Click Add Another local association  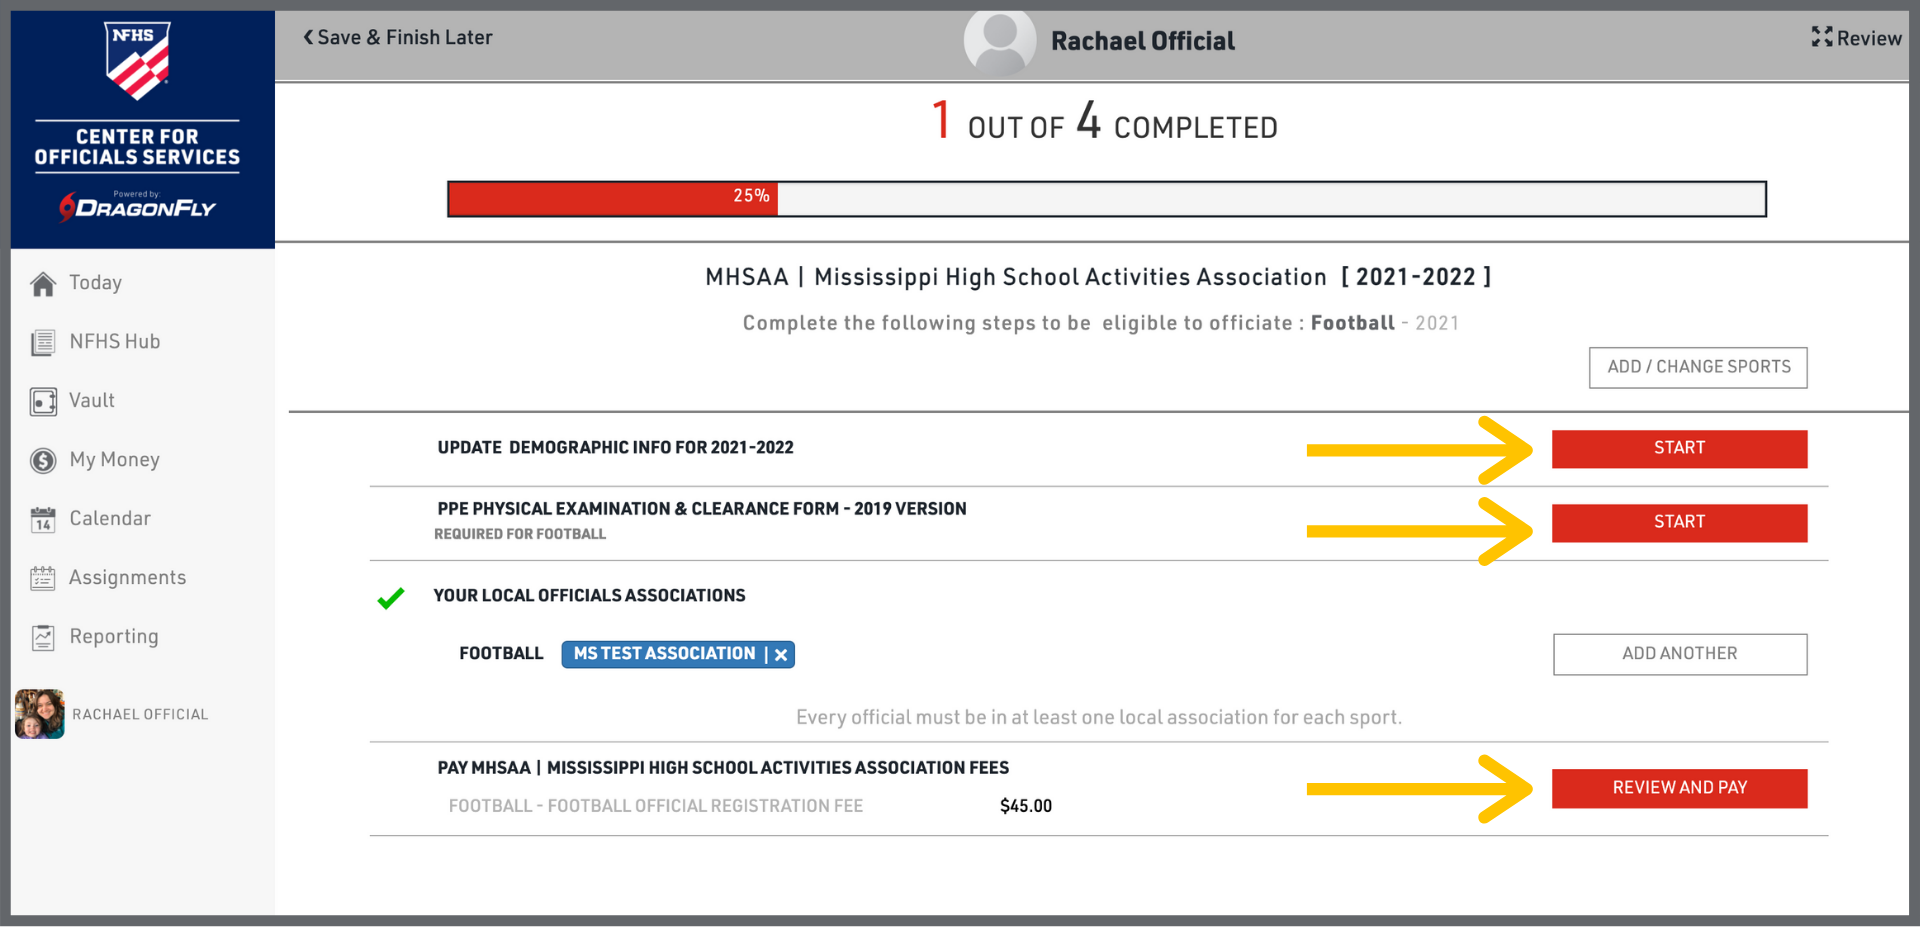pos(1679,654)
